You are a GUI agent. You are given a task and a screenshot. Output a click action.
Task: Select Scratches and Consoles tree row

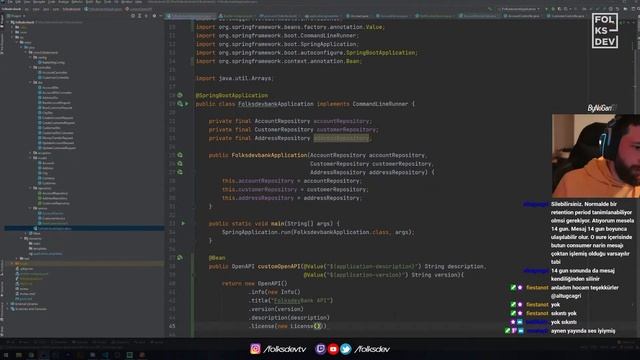click(x=29, y=309)
